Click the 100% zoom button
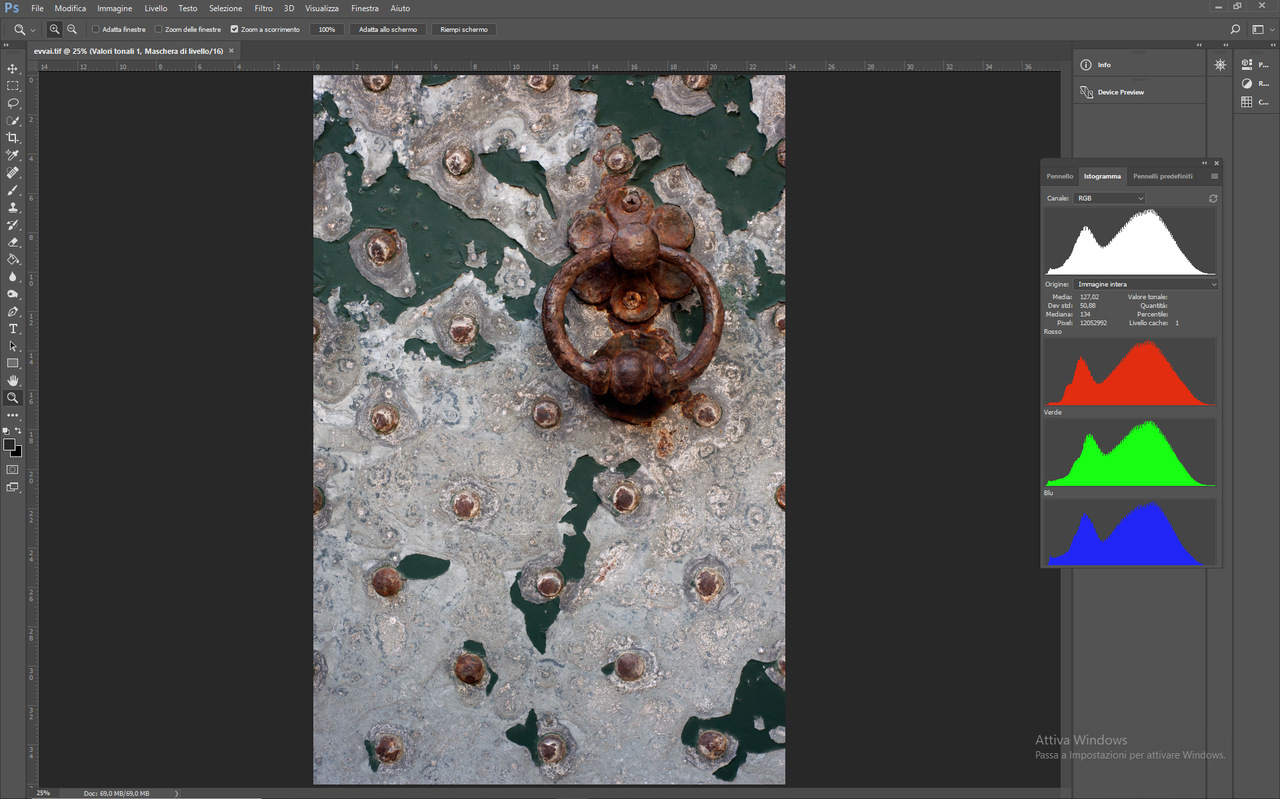This screenshot has width=1280, height=799. coord(327,30)
